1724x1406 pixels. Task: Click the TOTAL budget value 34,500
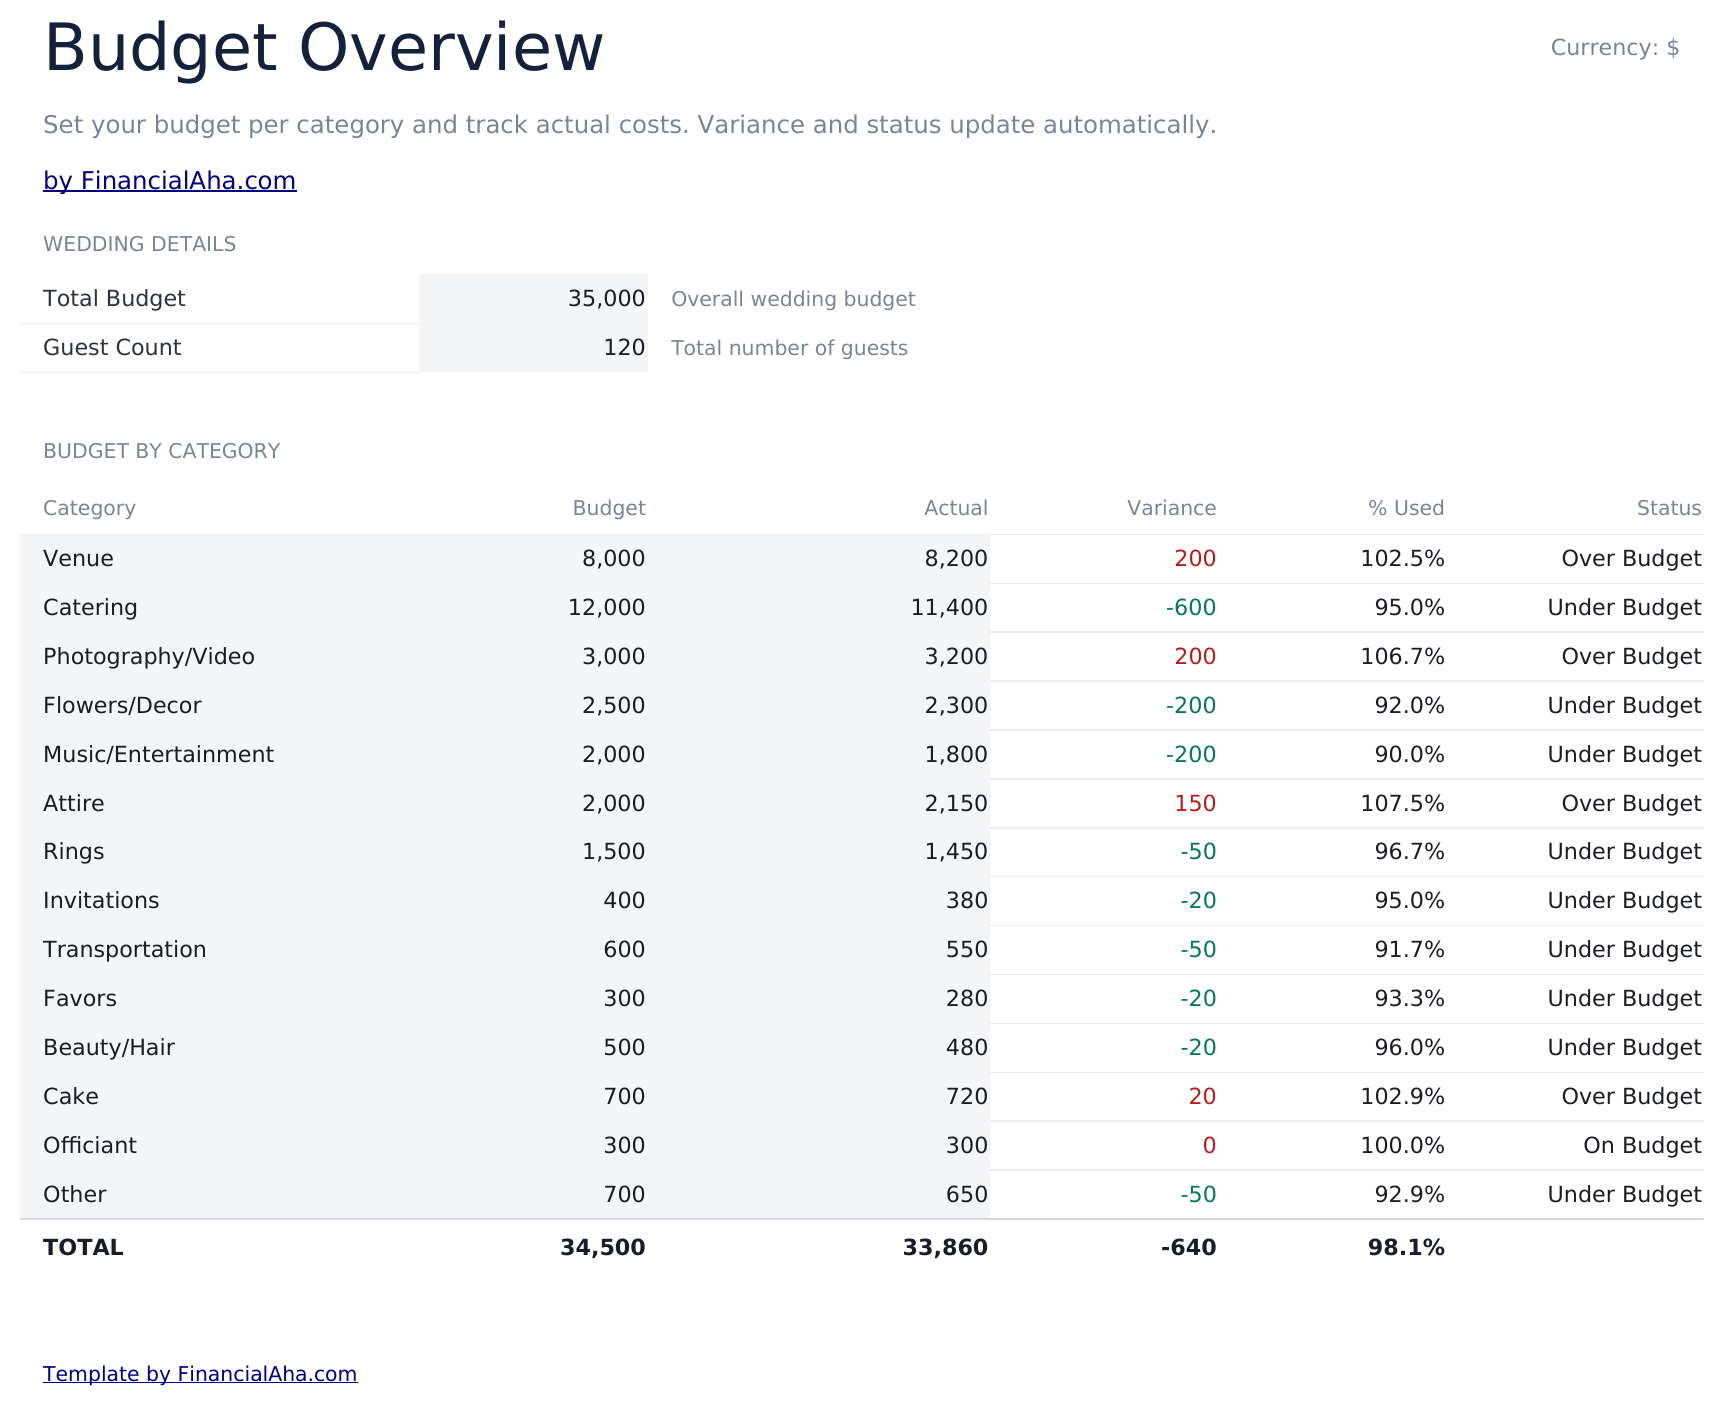[603, 1248]
